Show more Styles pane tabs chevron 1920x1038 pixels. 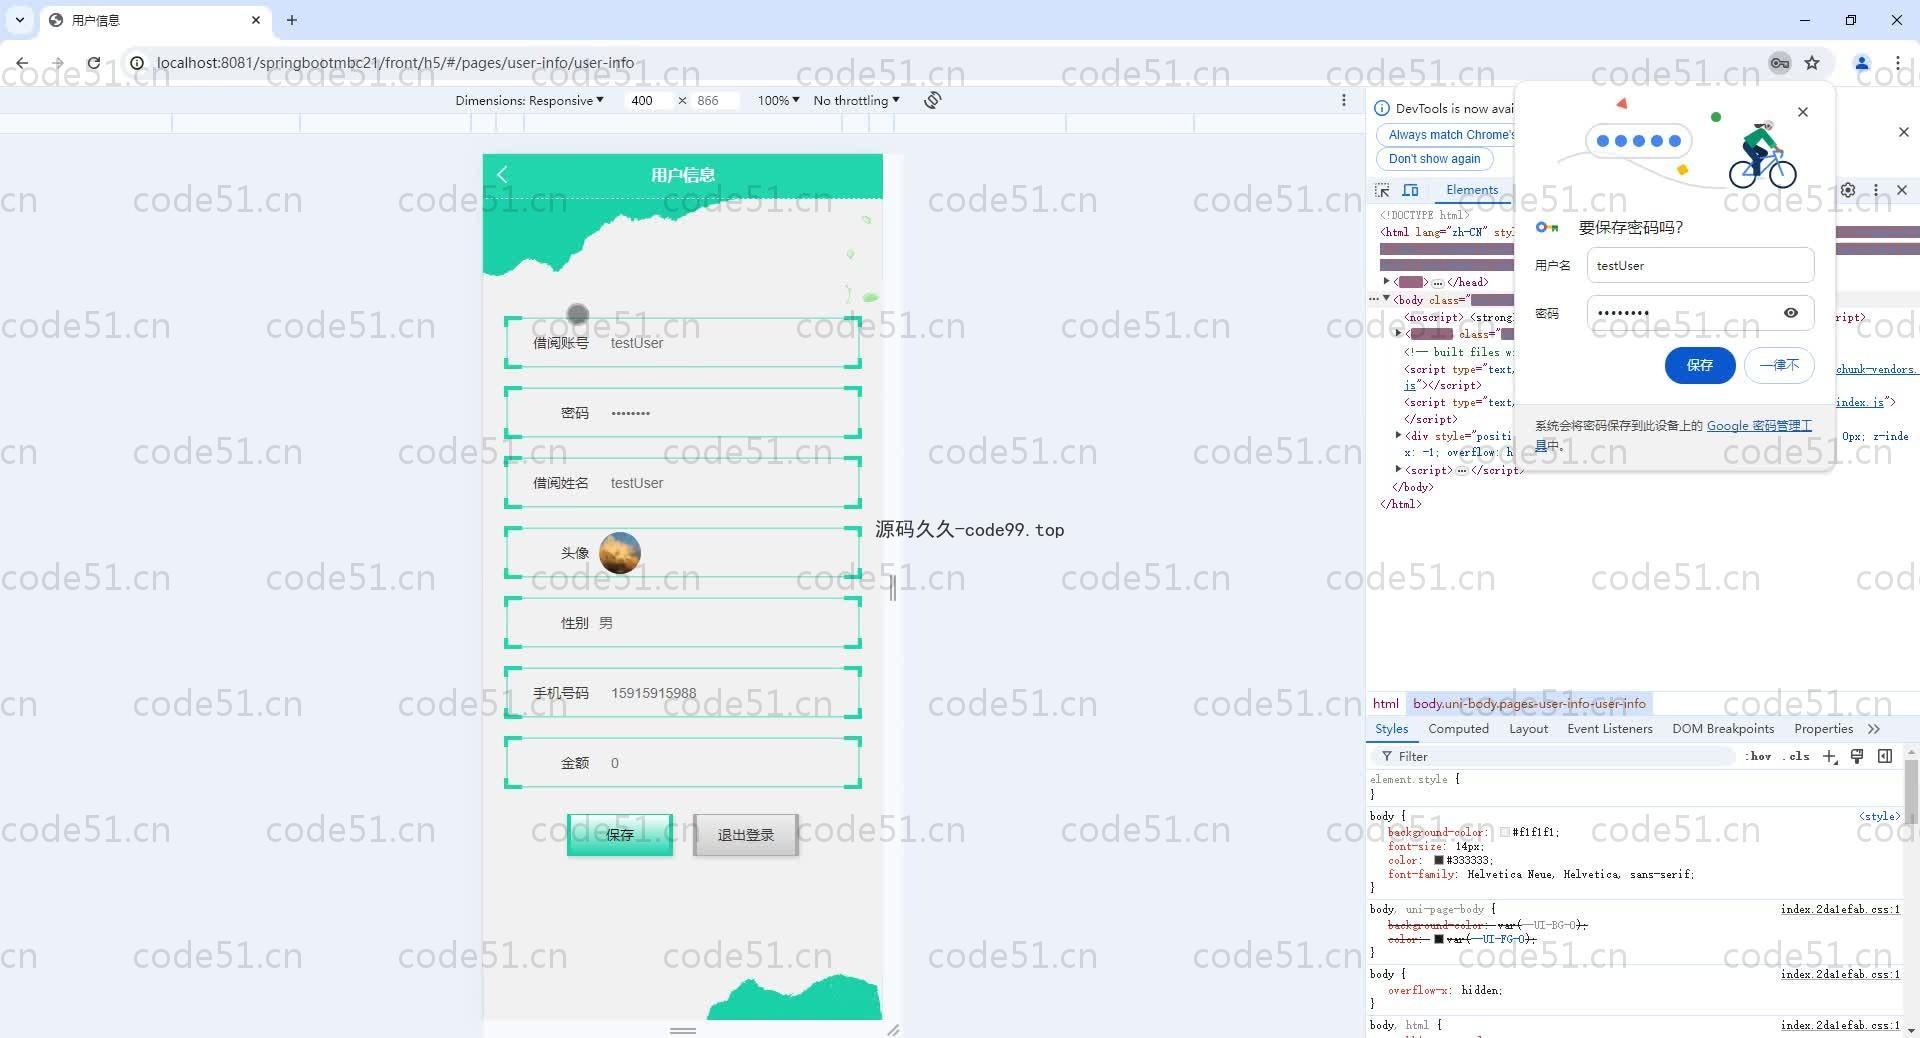coord(1873,729)
